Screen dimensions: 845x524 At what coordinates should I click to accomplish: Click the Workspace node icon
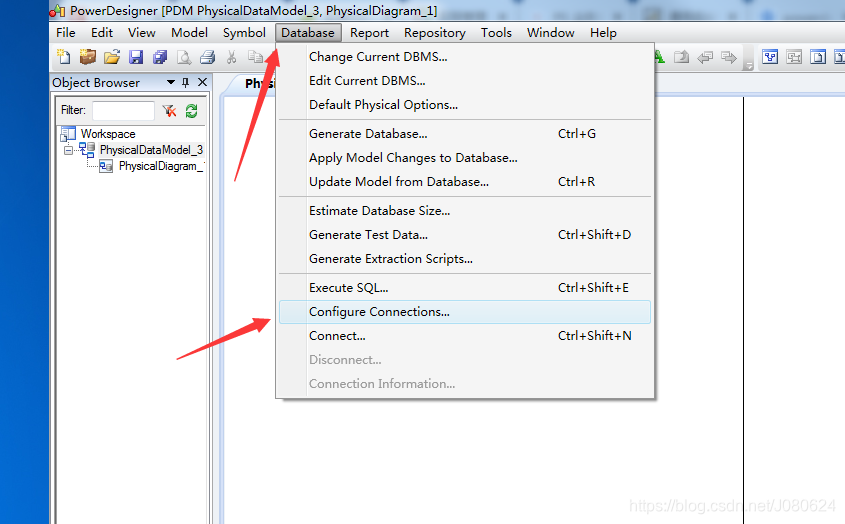click(x=68, y=133)
